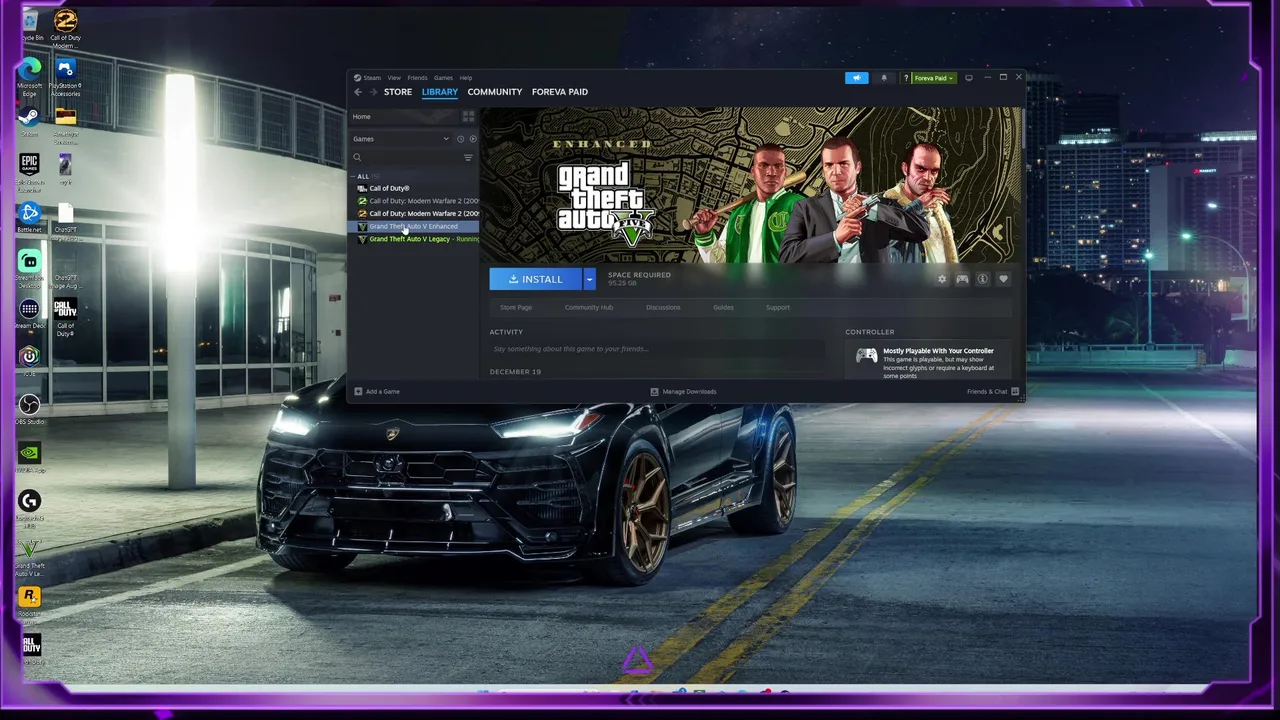Screen dimensions: 1280x720
Task: Add GTA V to favorites heart icon
Action: point(1003,279)
